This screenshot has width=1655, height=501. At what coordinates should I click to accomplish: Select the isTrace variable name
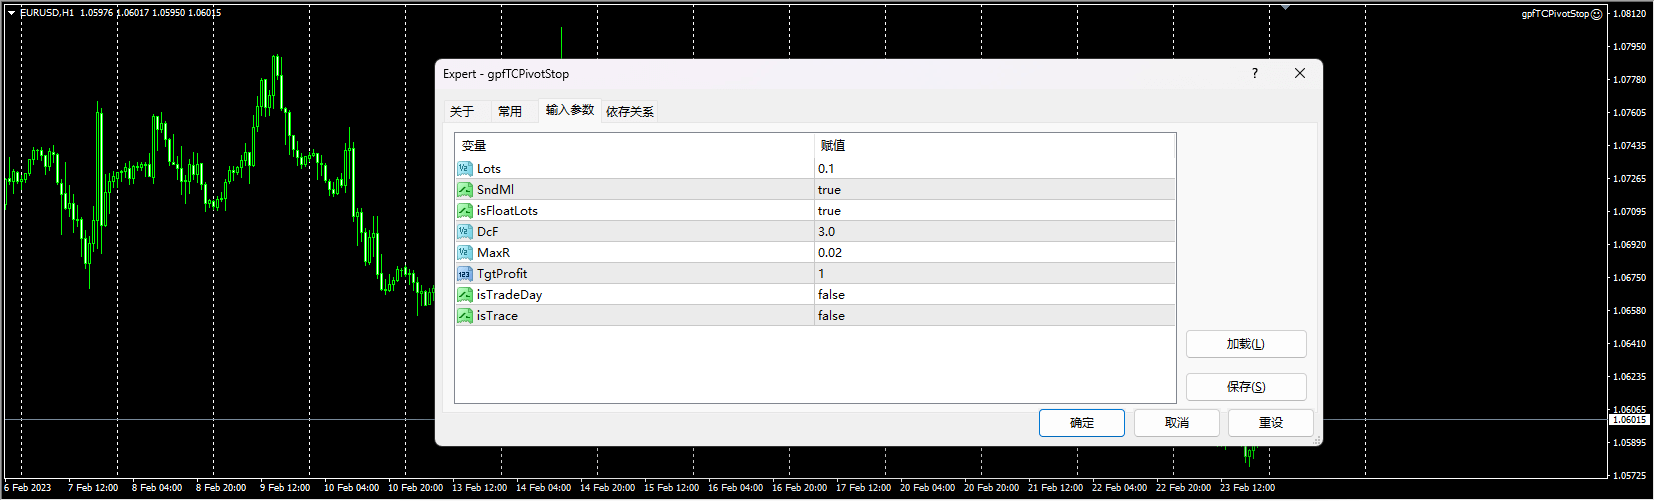click(497, 316)
